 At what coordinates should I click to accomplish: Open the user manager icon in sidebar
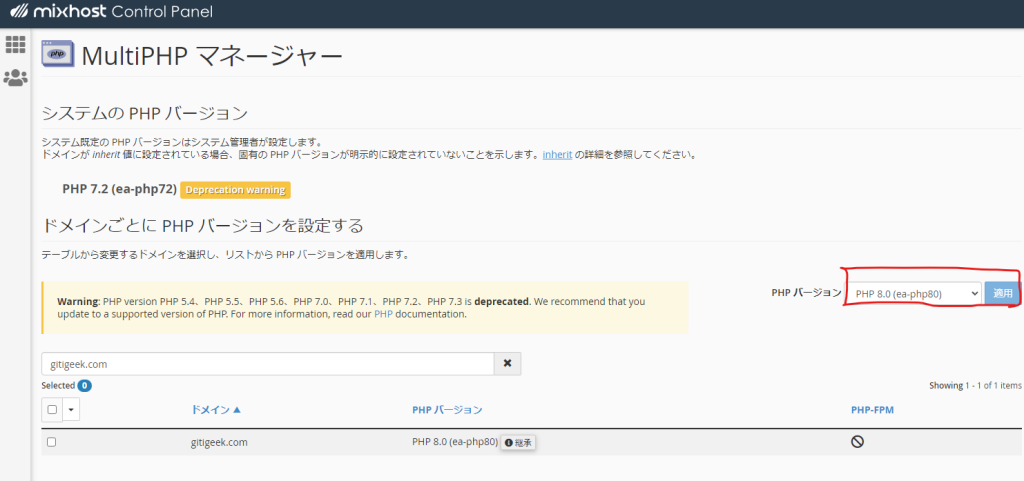tap(15, 77)
